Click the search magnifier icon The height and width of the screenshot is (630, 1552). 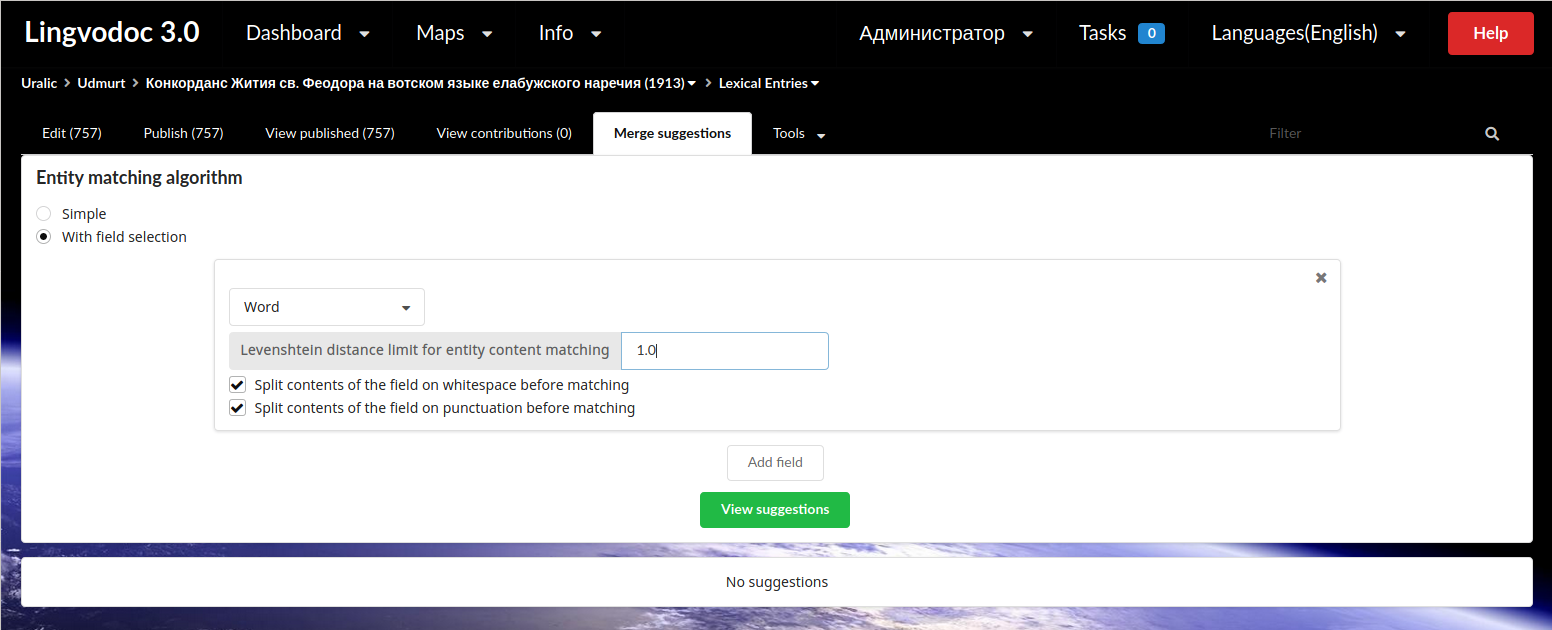click(1491, 133)
